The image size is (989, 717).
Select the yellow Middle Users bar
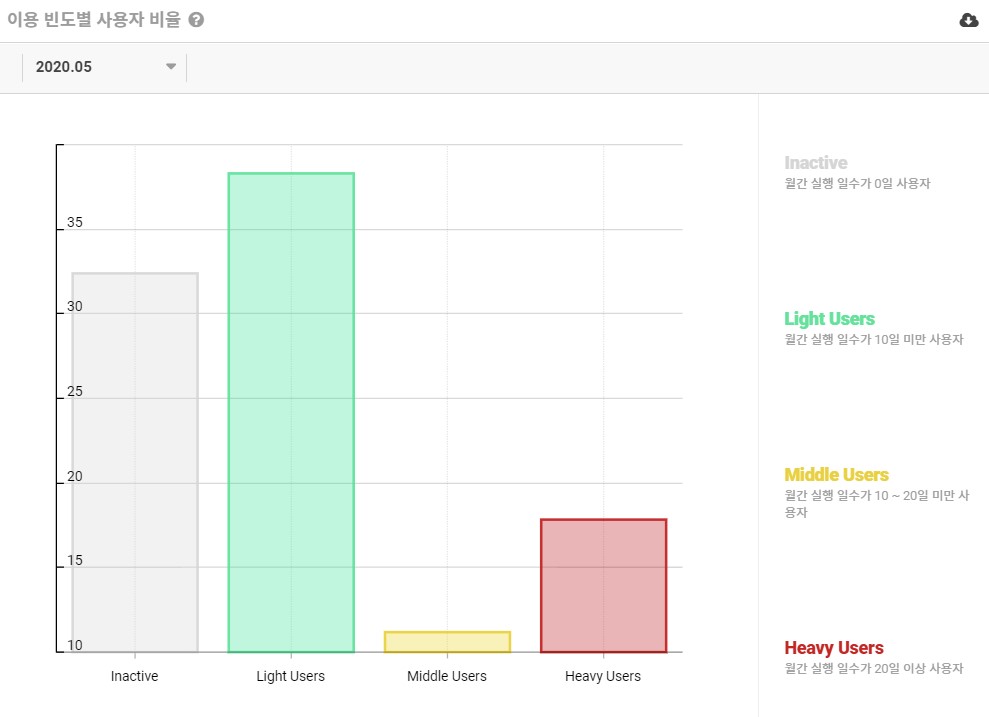447,642
